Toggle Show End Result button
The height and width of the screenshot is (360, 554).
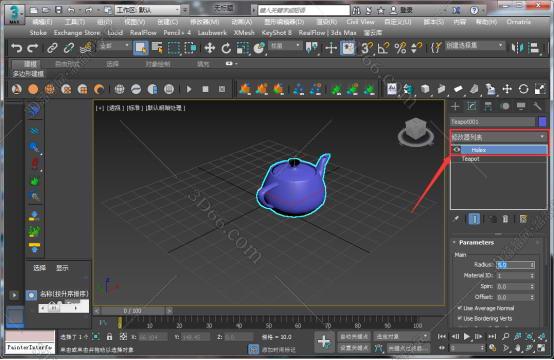coord(474,219)
